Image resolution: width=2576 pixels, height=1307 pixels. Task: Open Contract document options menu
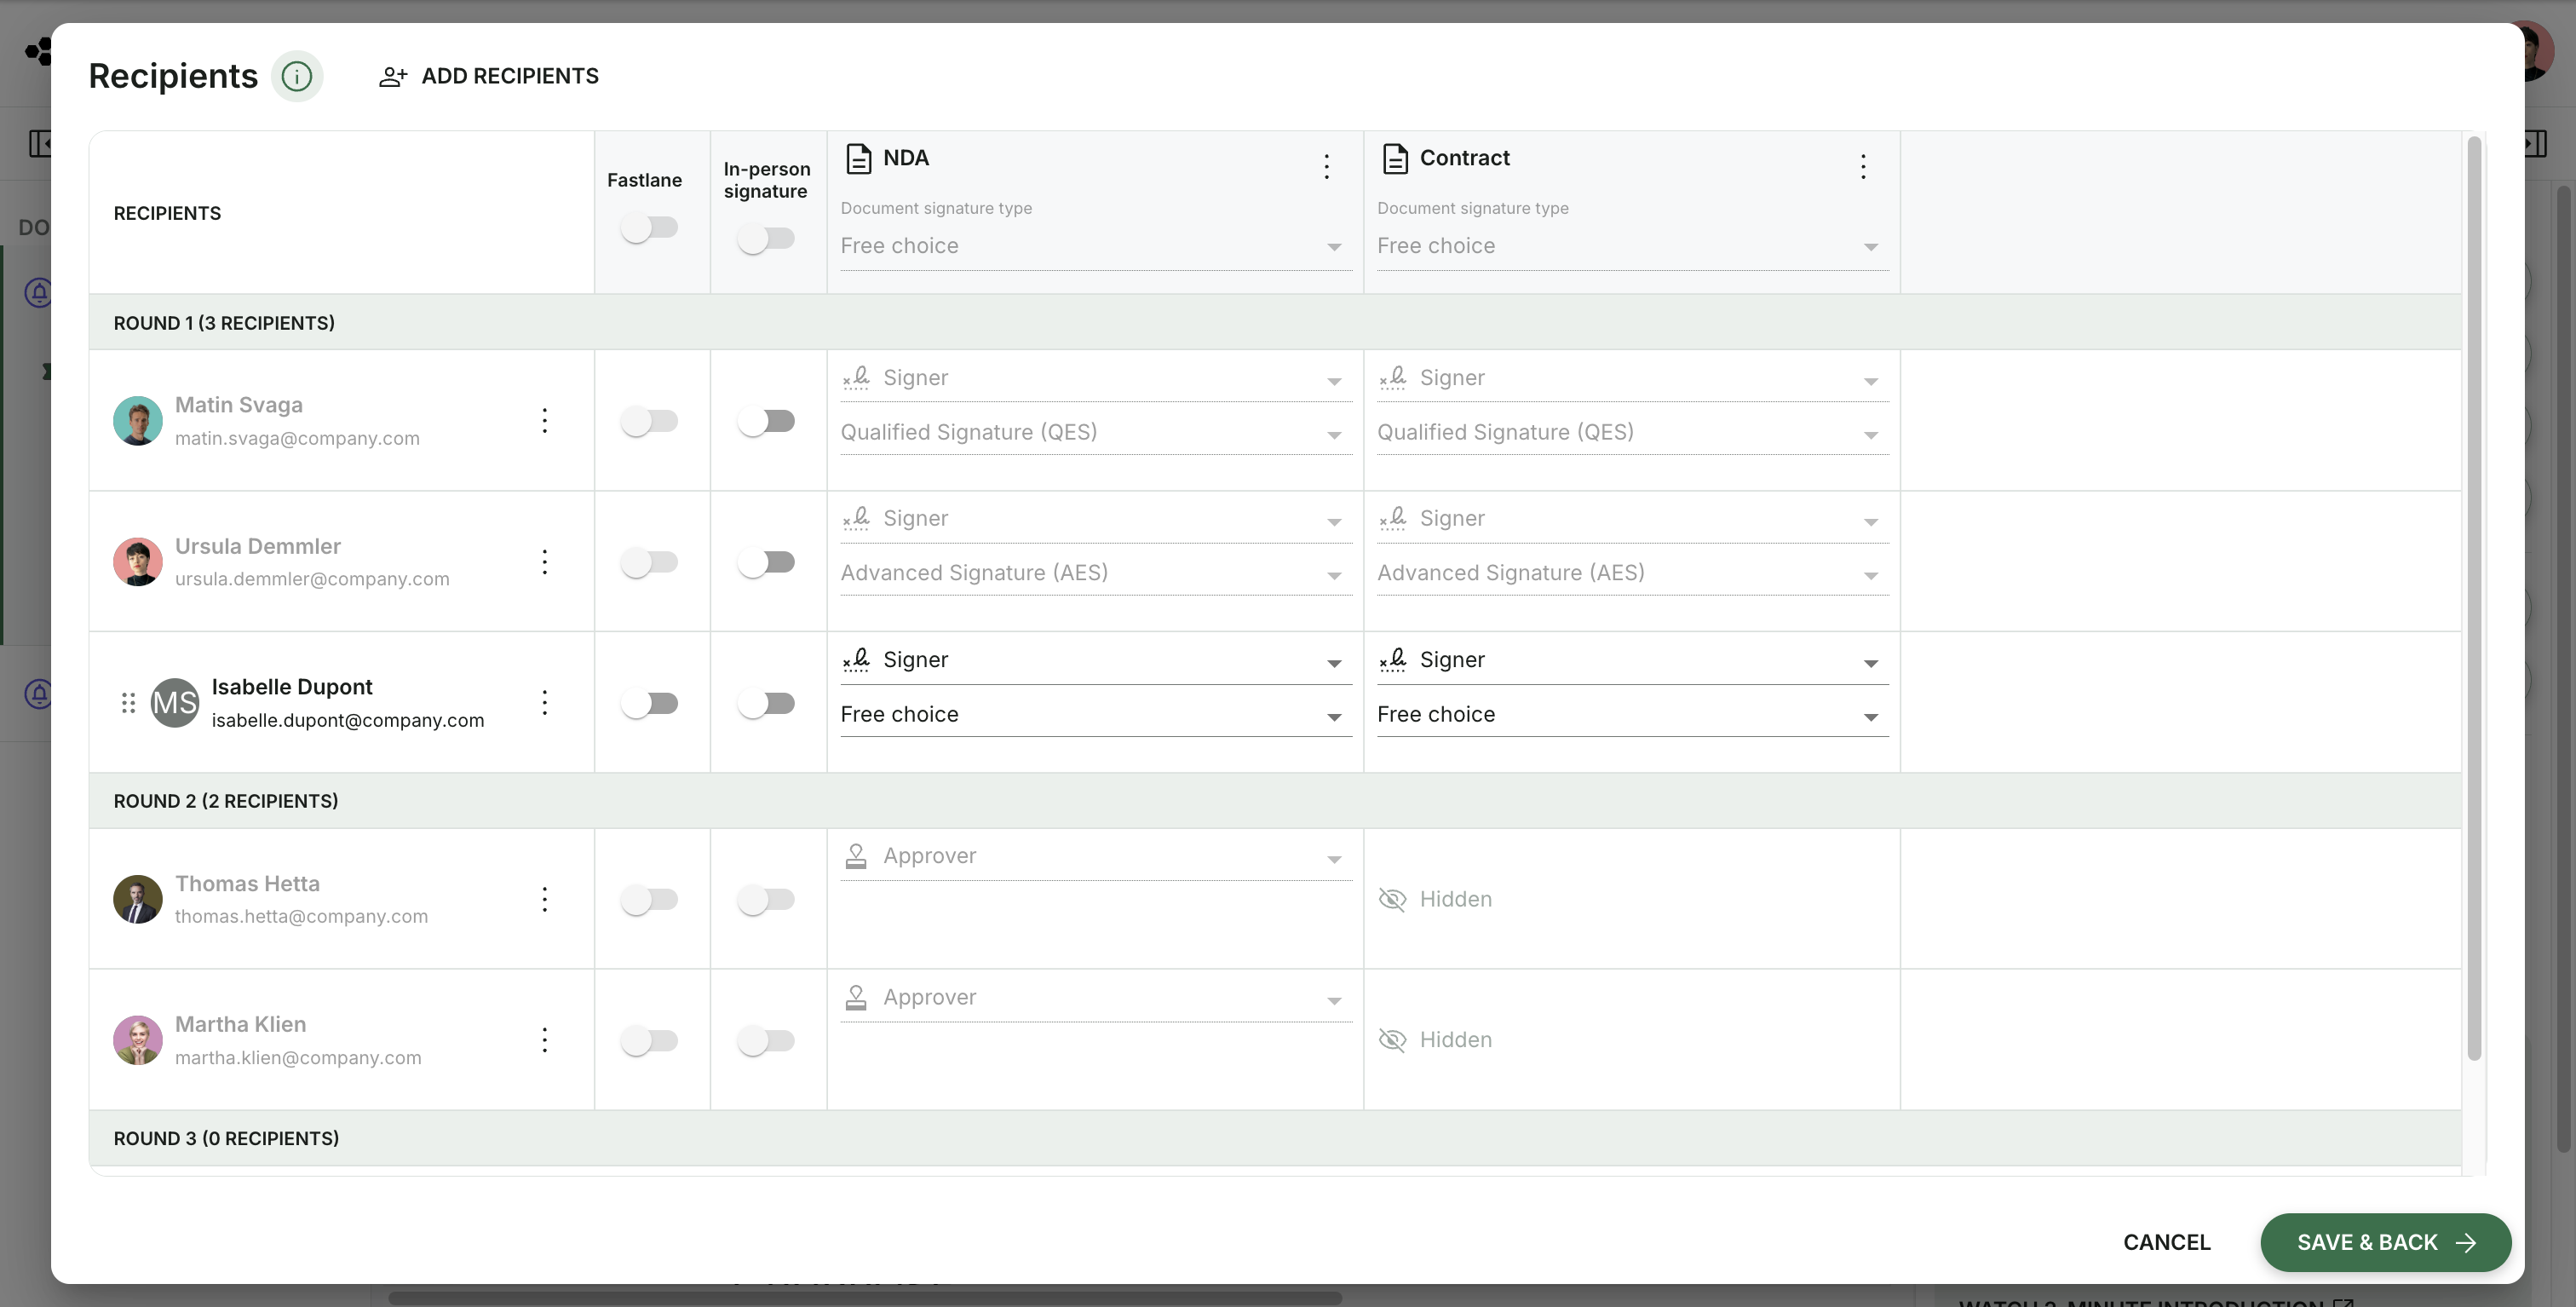(x=1863, y=166)
